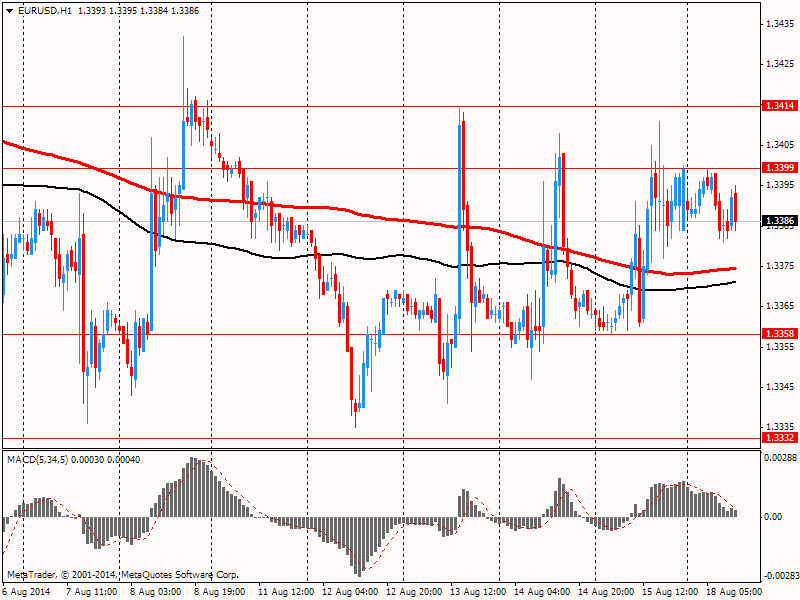Screen dimensions: 800x600
Task: Select the 1.3399 red price level tag
Action: [x=778, y=167]
